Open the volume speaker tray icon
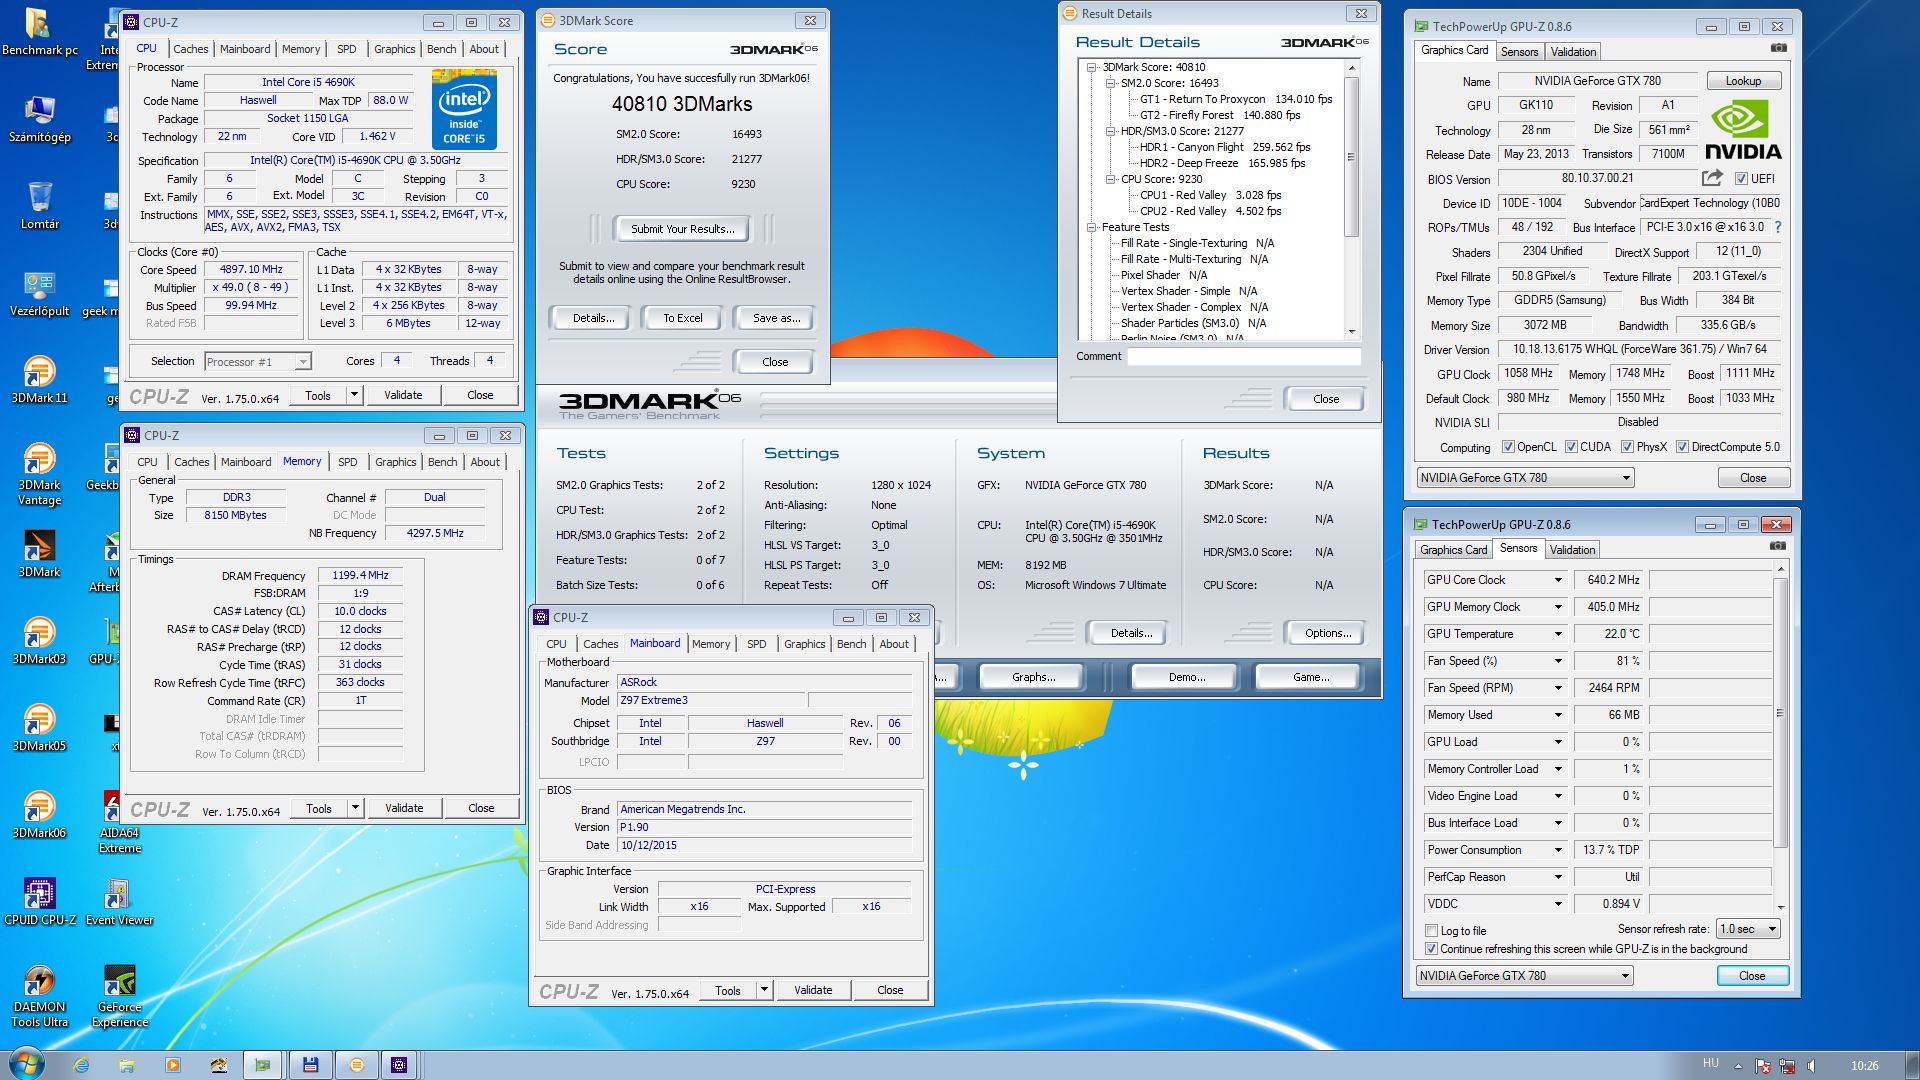Viewport: 1920px width, 1080px height. click(x=1812, y=1066)
